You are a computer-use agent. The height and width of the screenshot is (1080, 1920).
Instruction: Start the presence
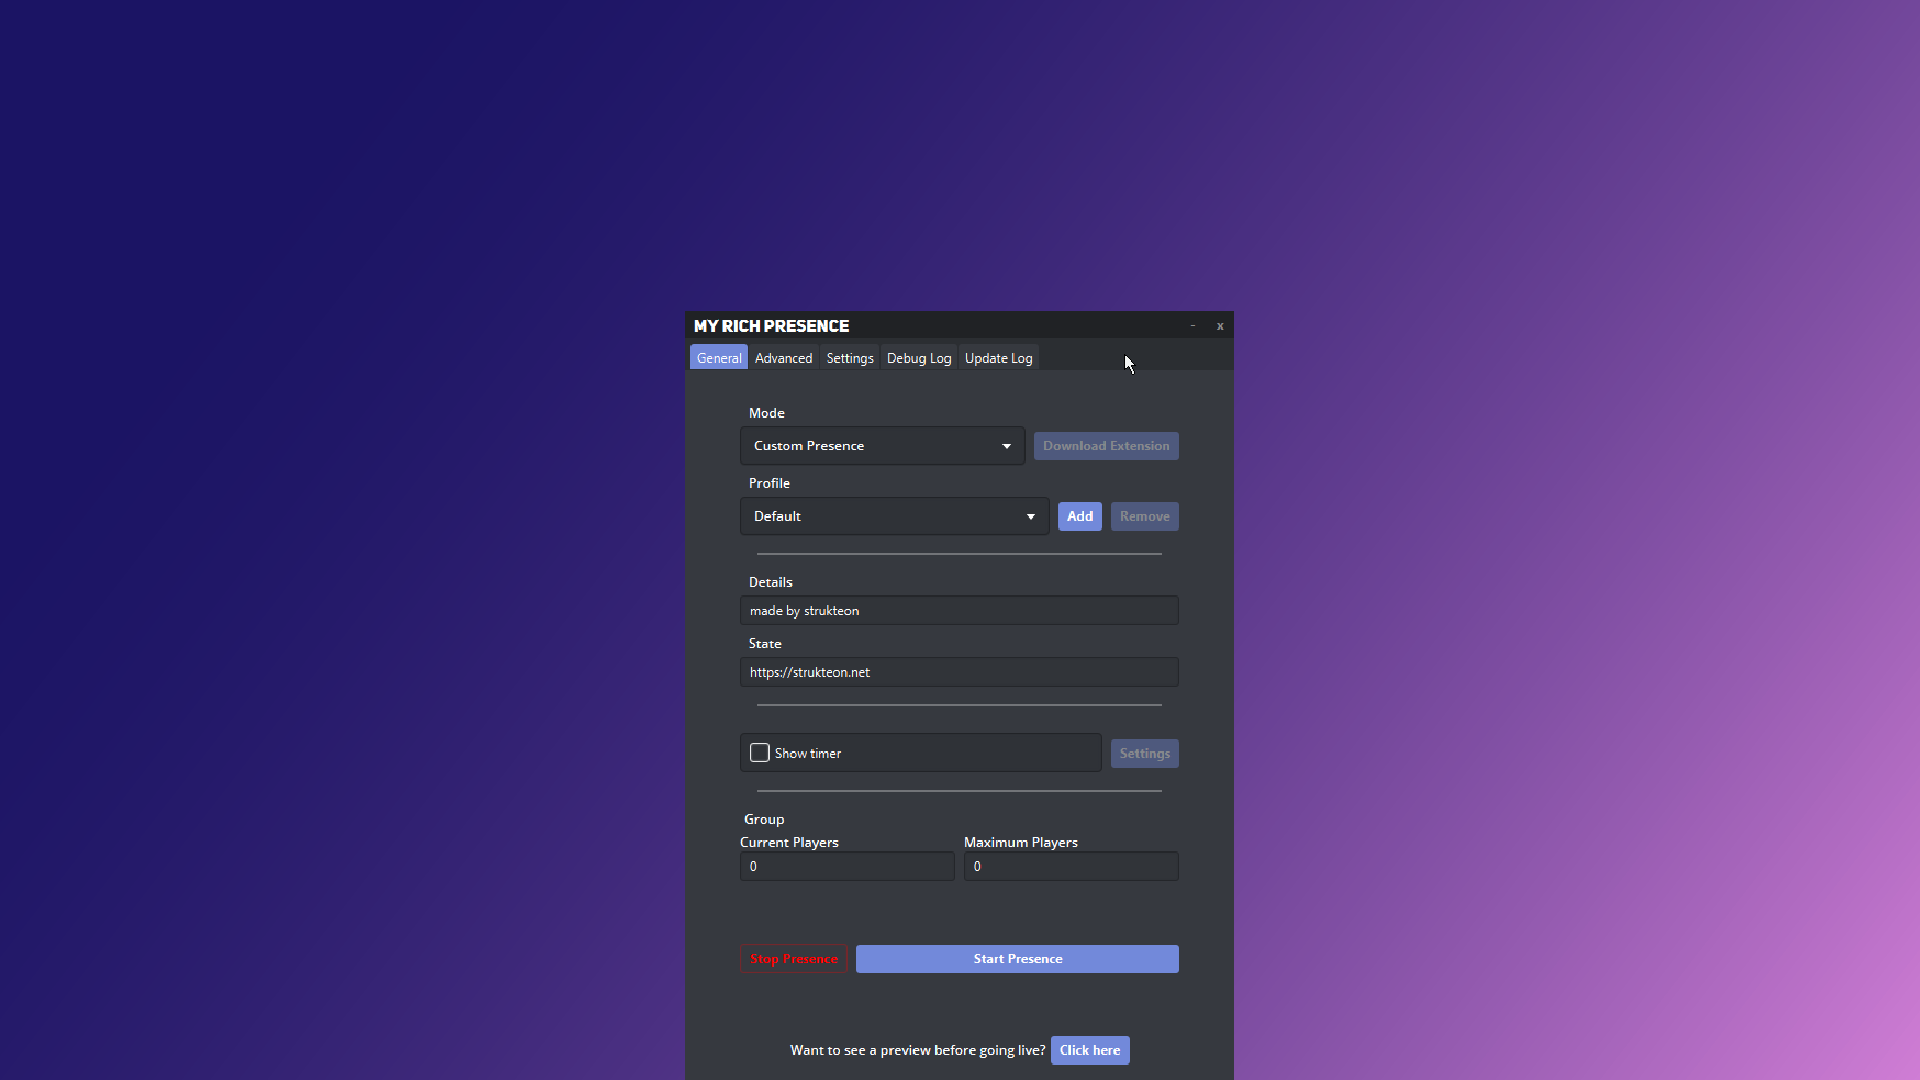tap(1017, 959)
